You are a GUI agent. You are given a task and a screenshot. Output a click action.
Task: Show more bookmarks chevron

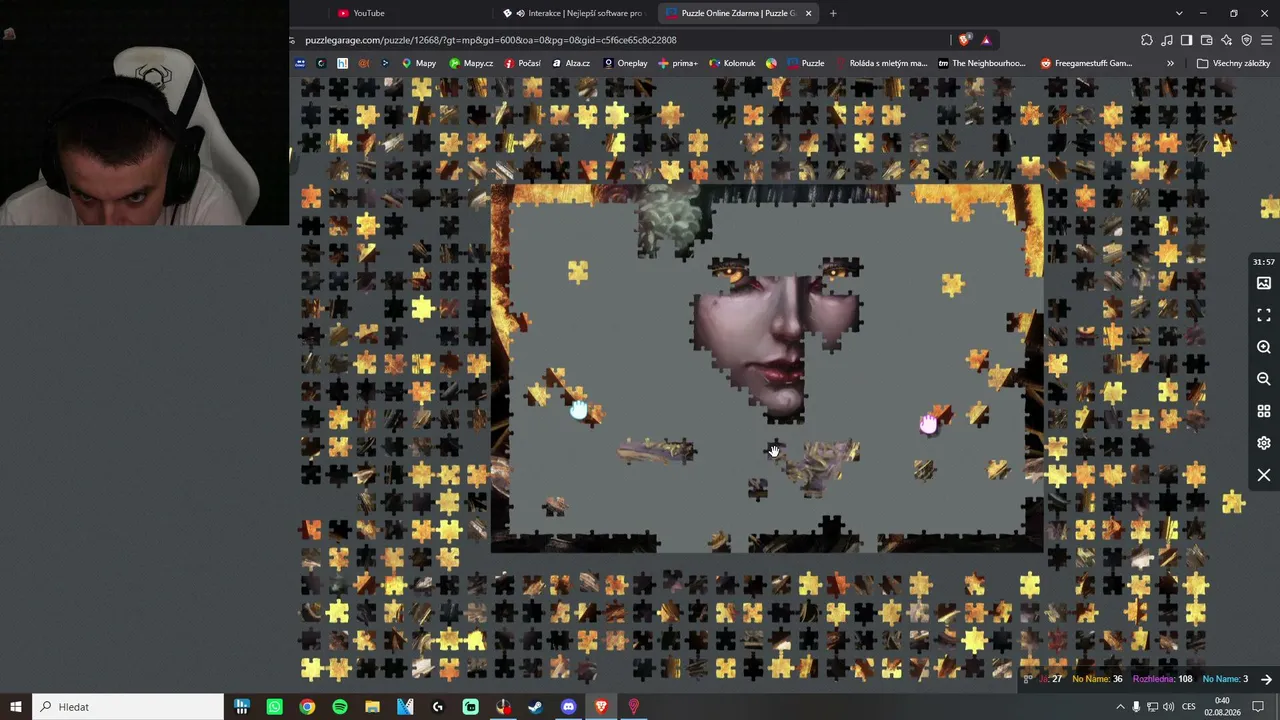pos(1170,63)
